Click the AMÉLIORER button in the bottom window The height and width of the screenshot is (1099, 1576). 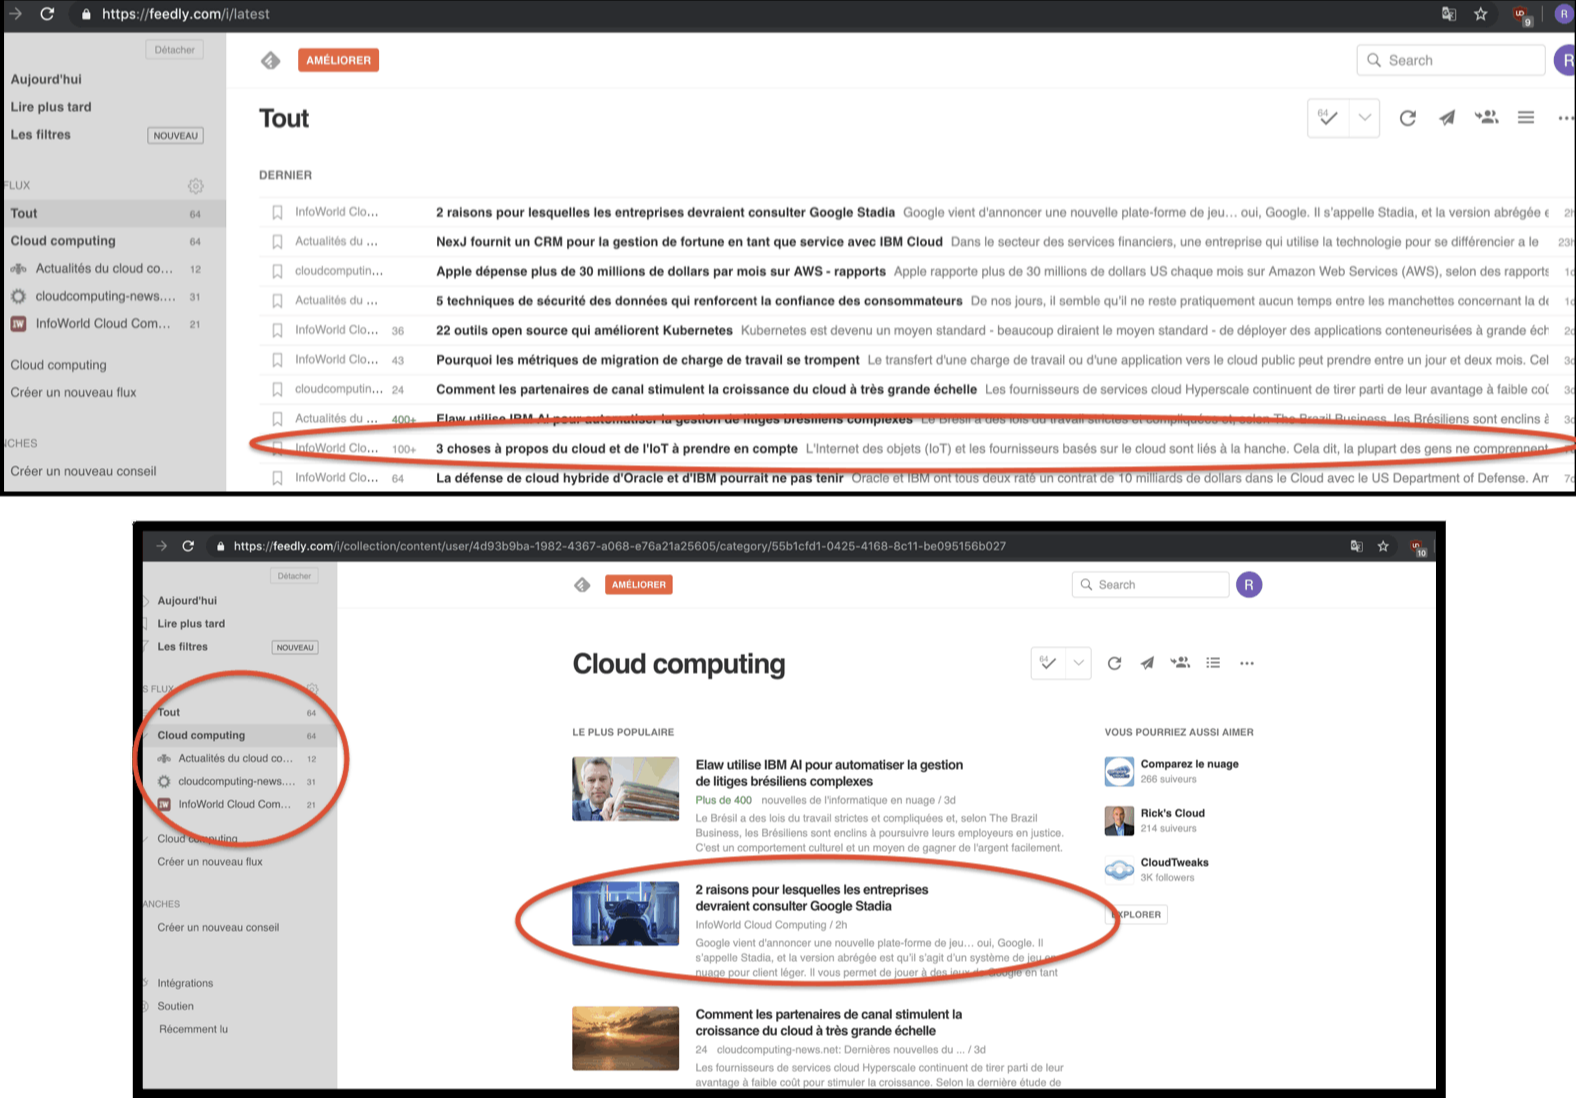tap(639, 585)
